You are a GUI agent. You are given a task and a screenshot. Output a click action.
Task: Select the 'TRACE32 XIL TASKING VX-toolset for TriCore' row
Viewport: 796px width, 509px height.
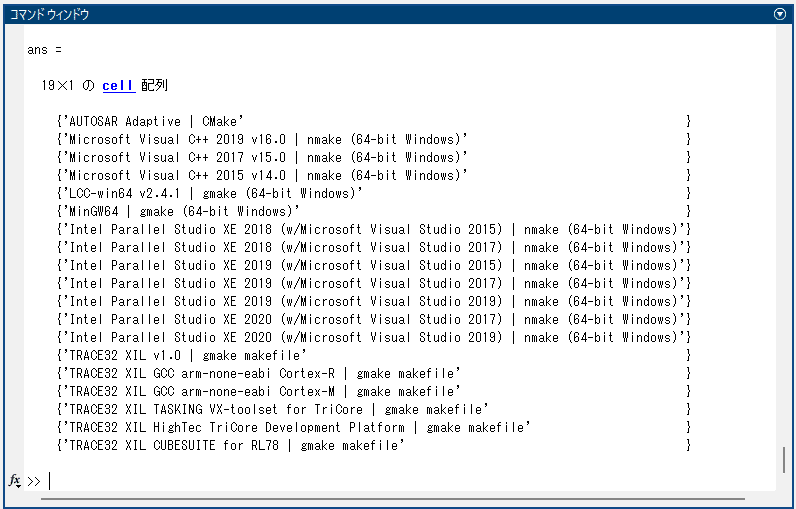pos(374,410)
